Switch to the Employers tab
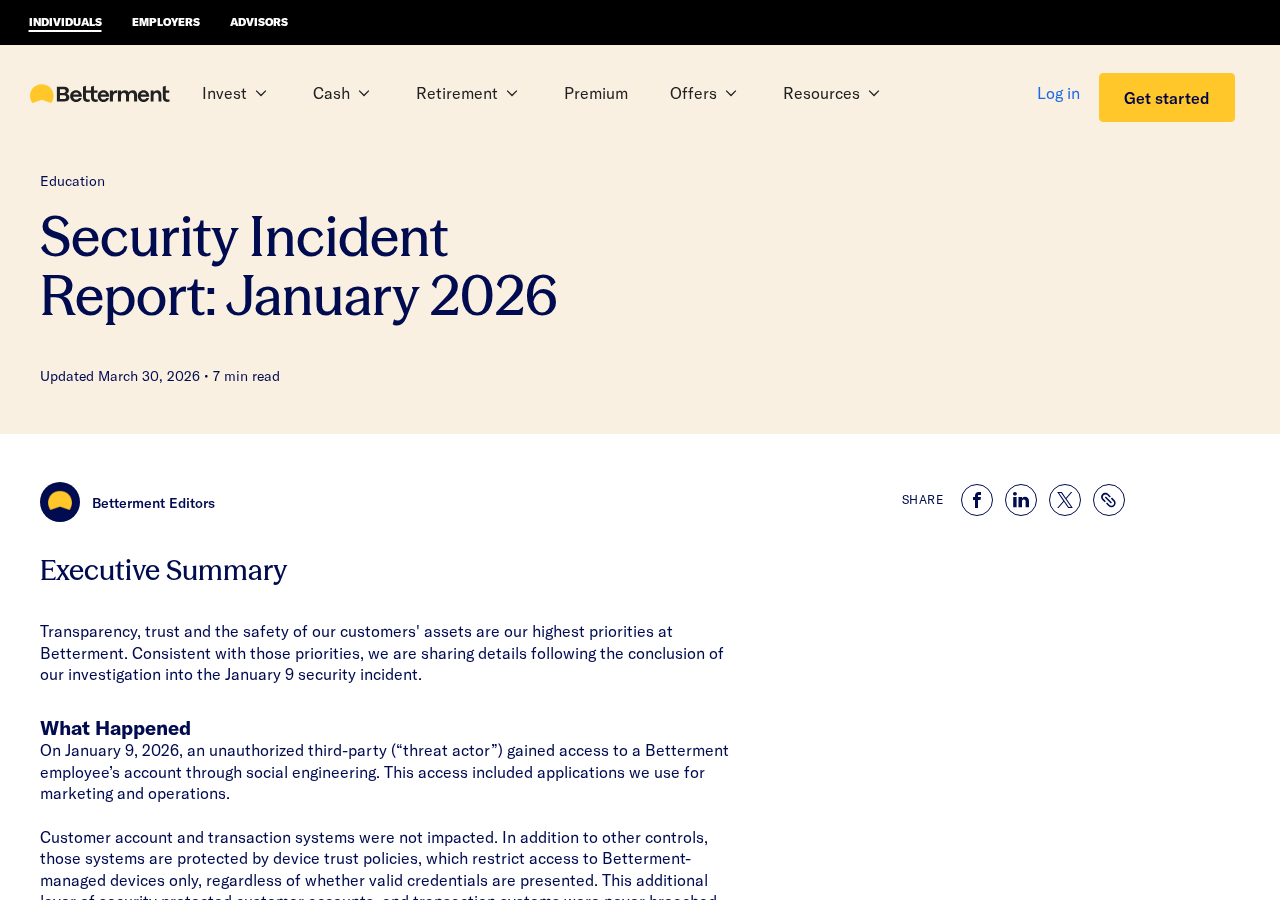 tap(166, 22)
